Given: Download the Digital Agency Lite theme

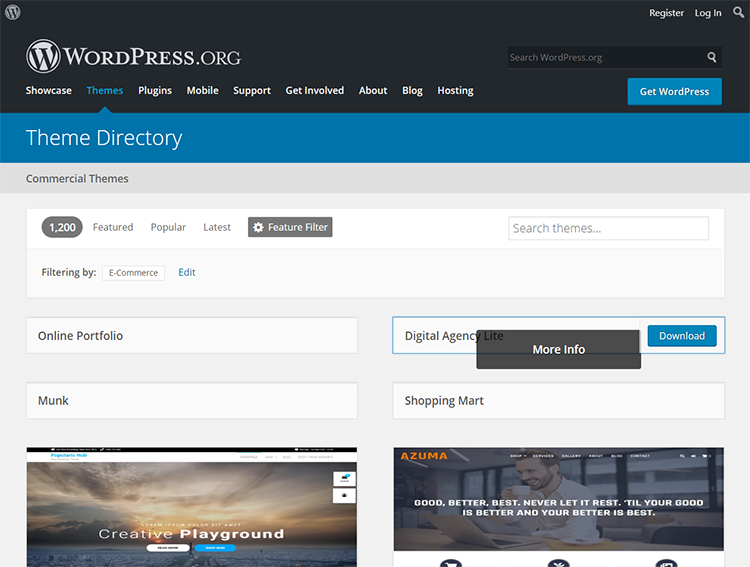Looking at the screenshot, I should tap(682, 336).
